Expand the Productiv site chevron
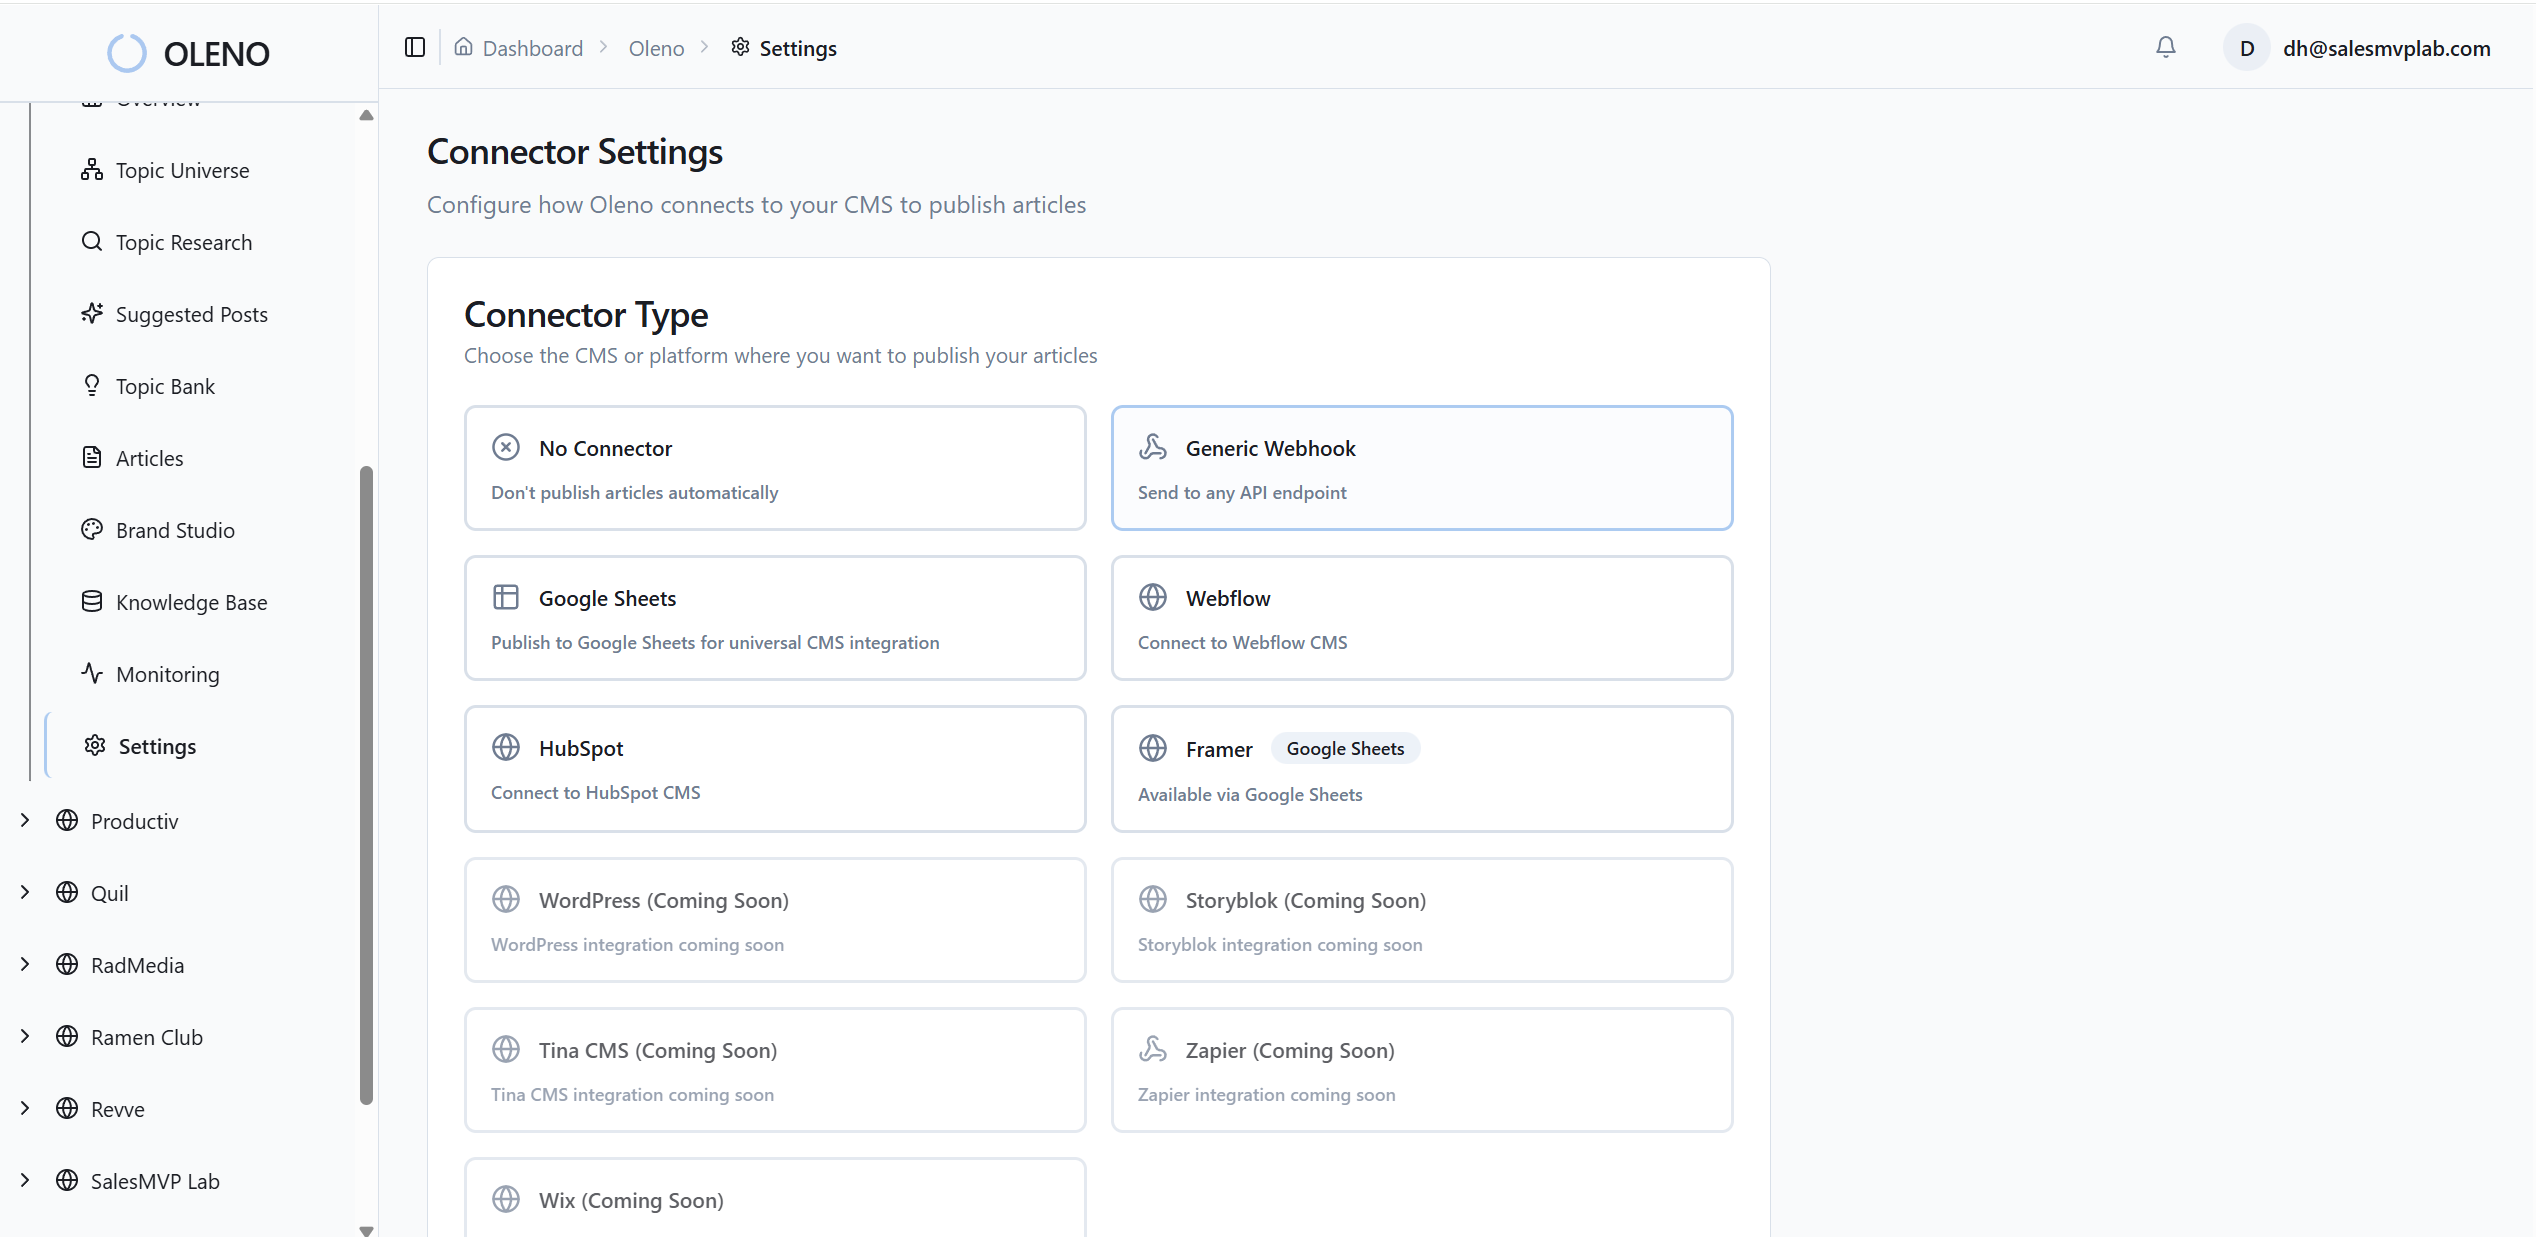This screenshot has height=1237, width=2536. (x=25, y=821)
